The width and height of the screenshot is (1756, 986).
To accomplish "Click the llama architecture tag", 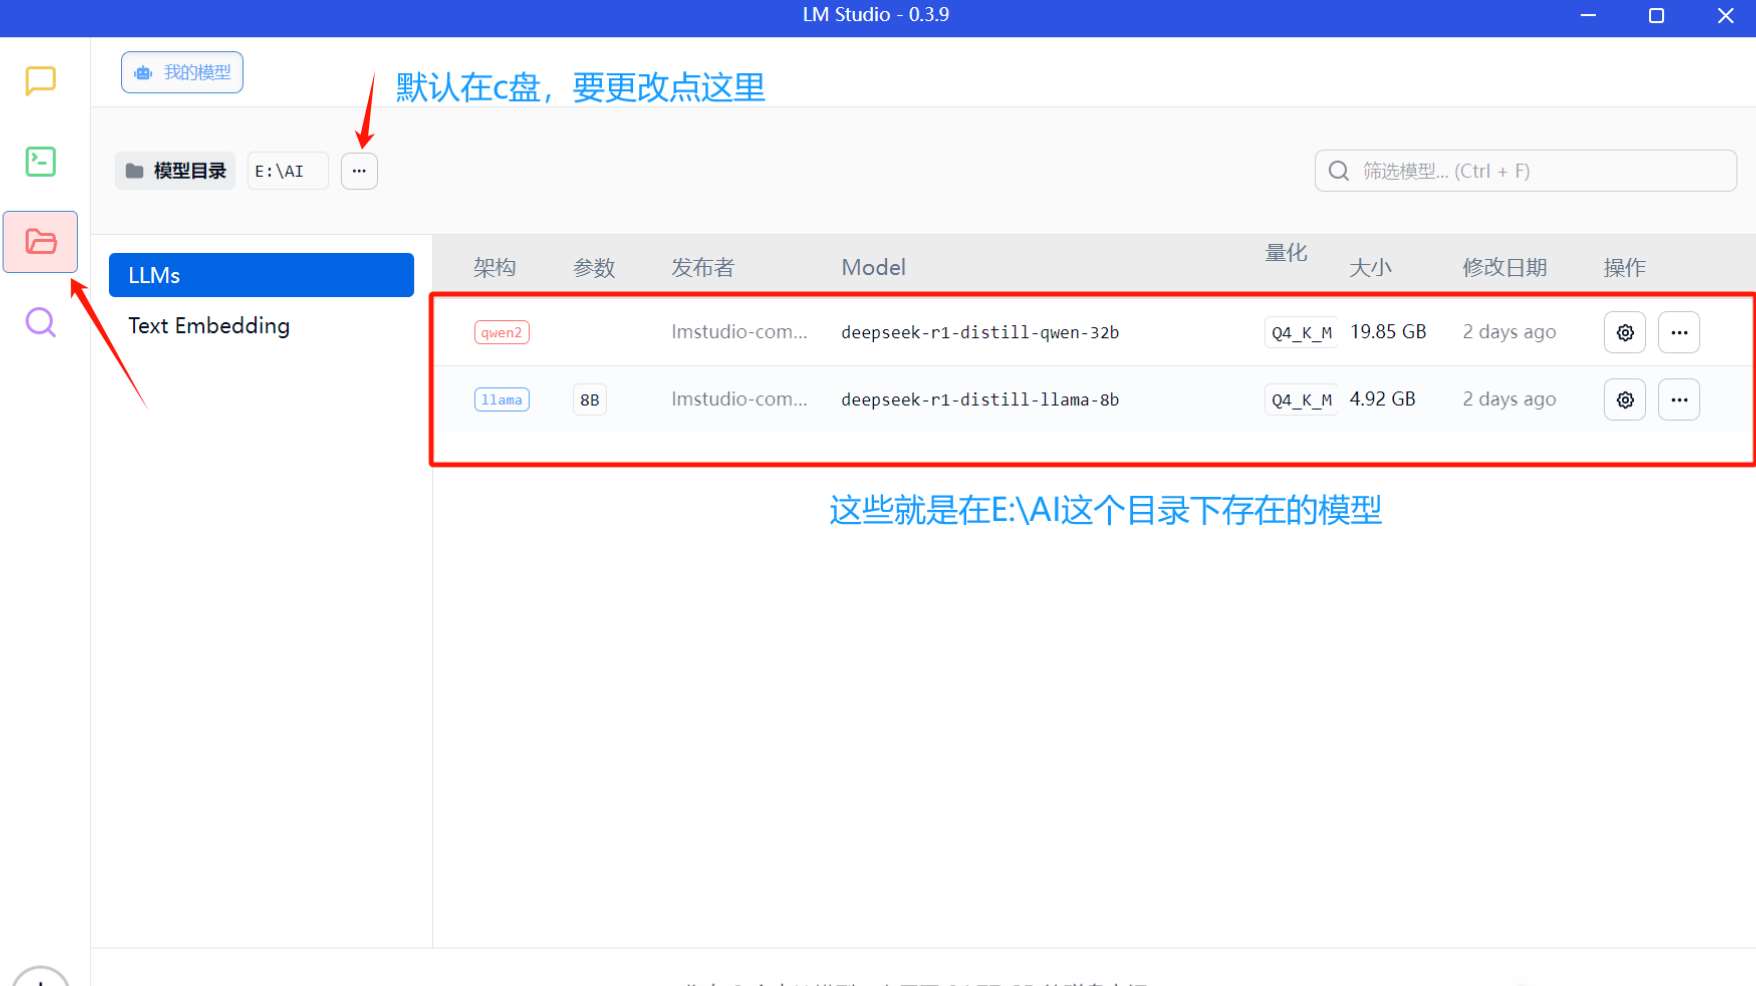I will [501, 400].
